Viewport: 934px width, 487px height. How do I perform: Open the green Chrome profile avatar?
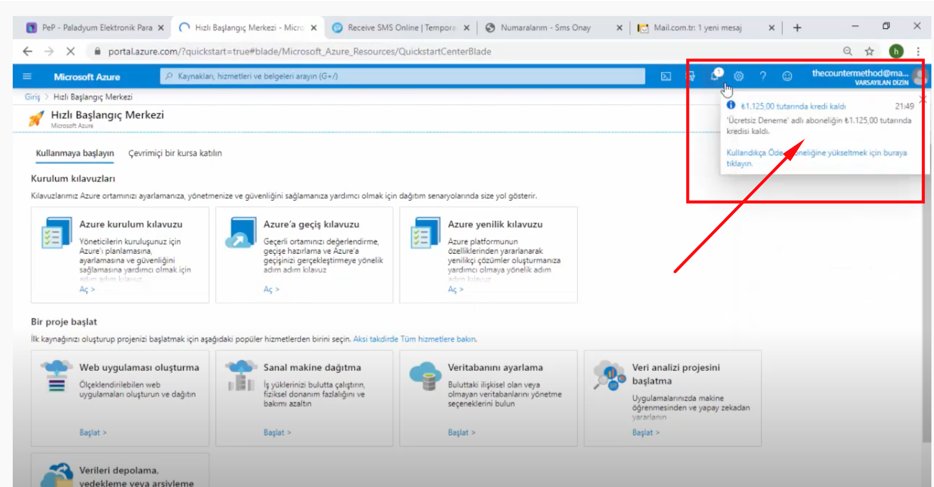pos(896,51)
